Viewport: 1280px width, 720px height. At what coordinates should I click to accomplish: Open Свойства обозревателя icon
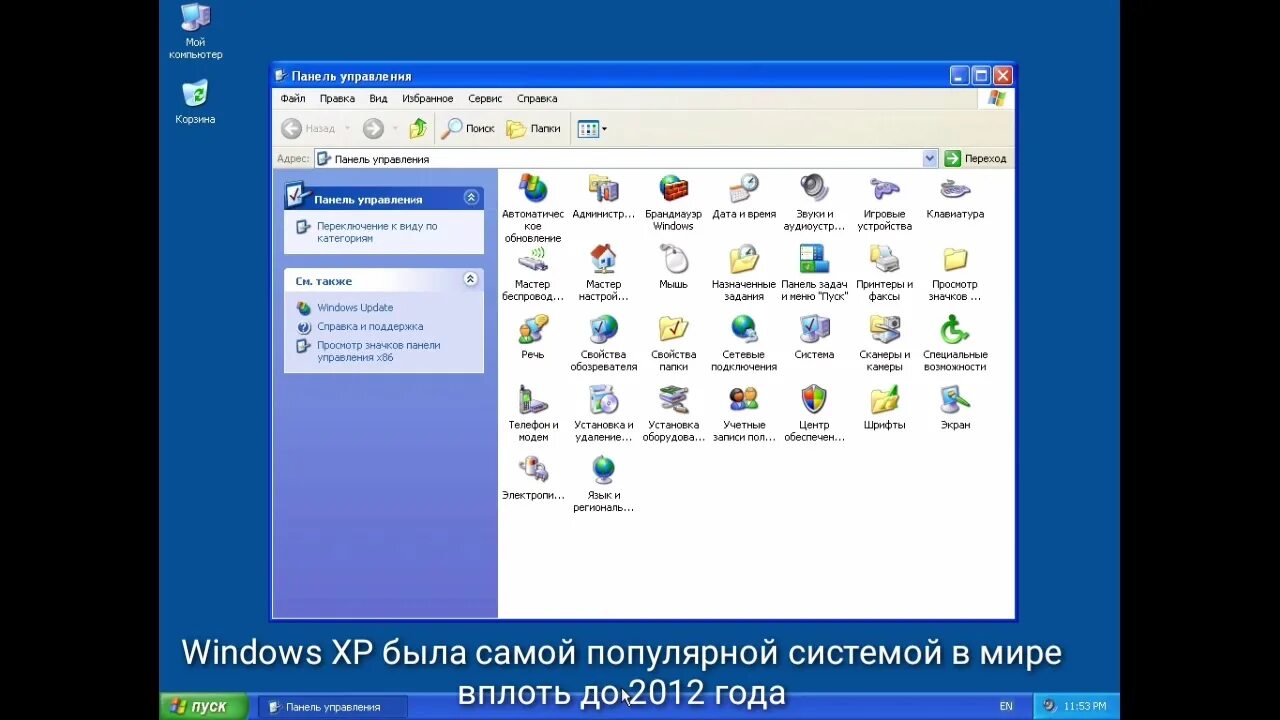603,329
